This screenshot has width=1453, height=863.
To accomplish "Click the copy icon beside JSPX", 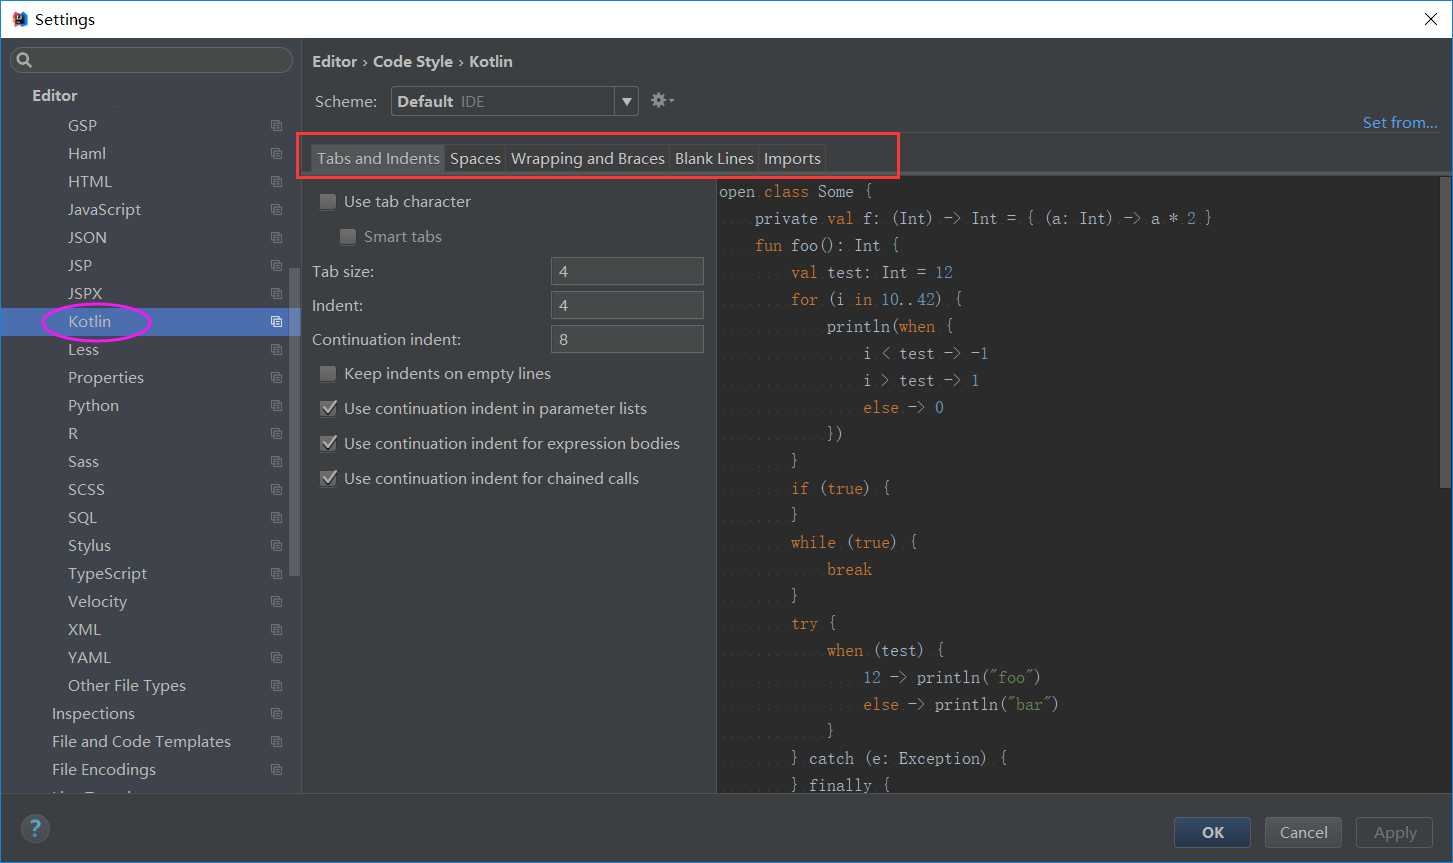I will click(276, 293).
